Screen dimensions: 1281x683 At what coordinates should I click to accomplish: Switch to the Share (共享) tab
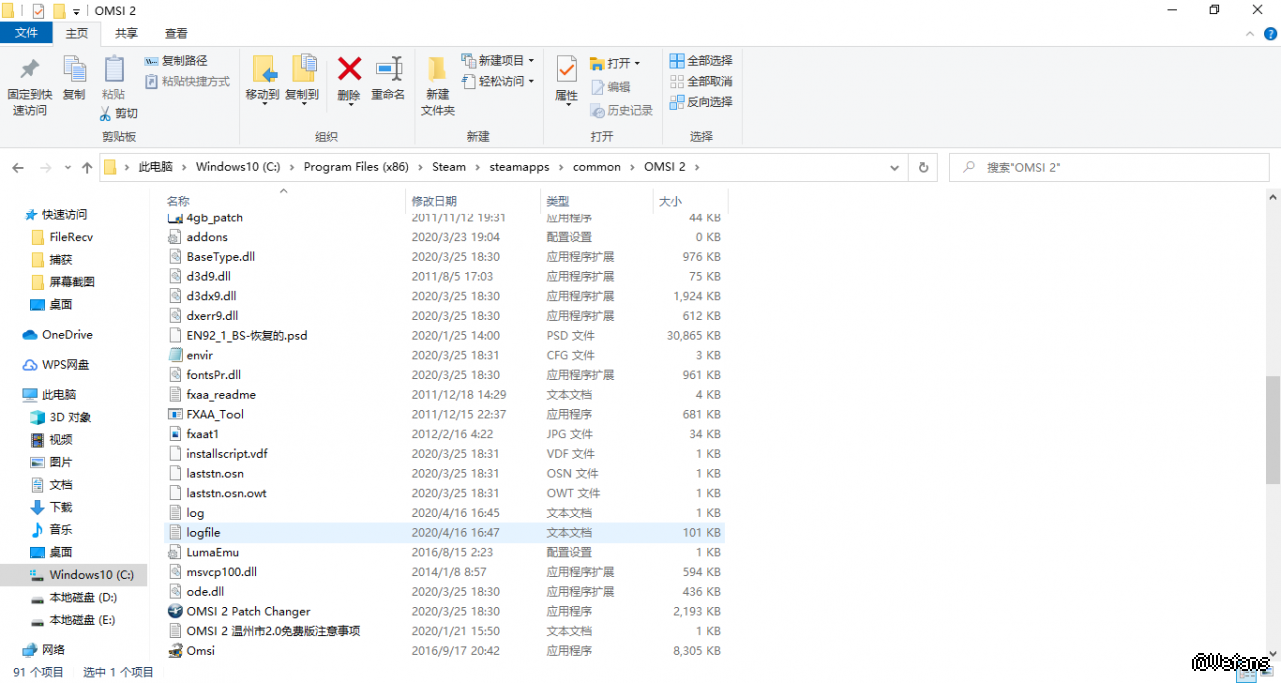point(126,33)
